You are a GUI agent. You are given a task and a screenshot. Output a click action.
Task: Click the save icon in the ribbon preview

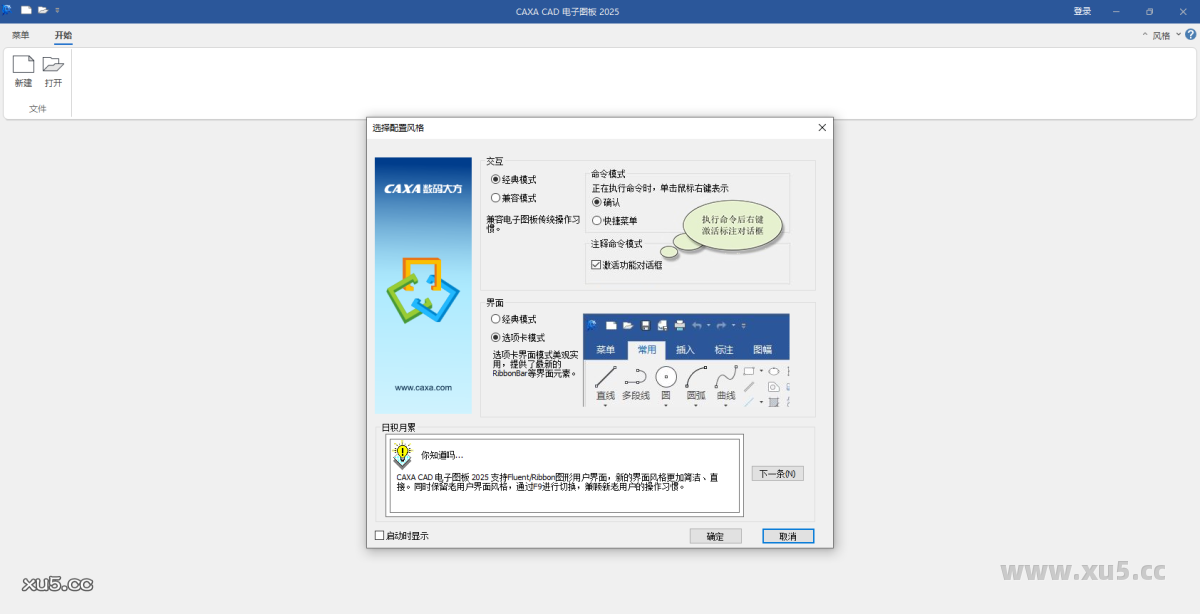click(x=646, y=325)
